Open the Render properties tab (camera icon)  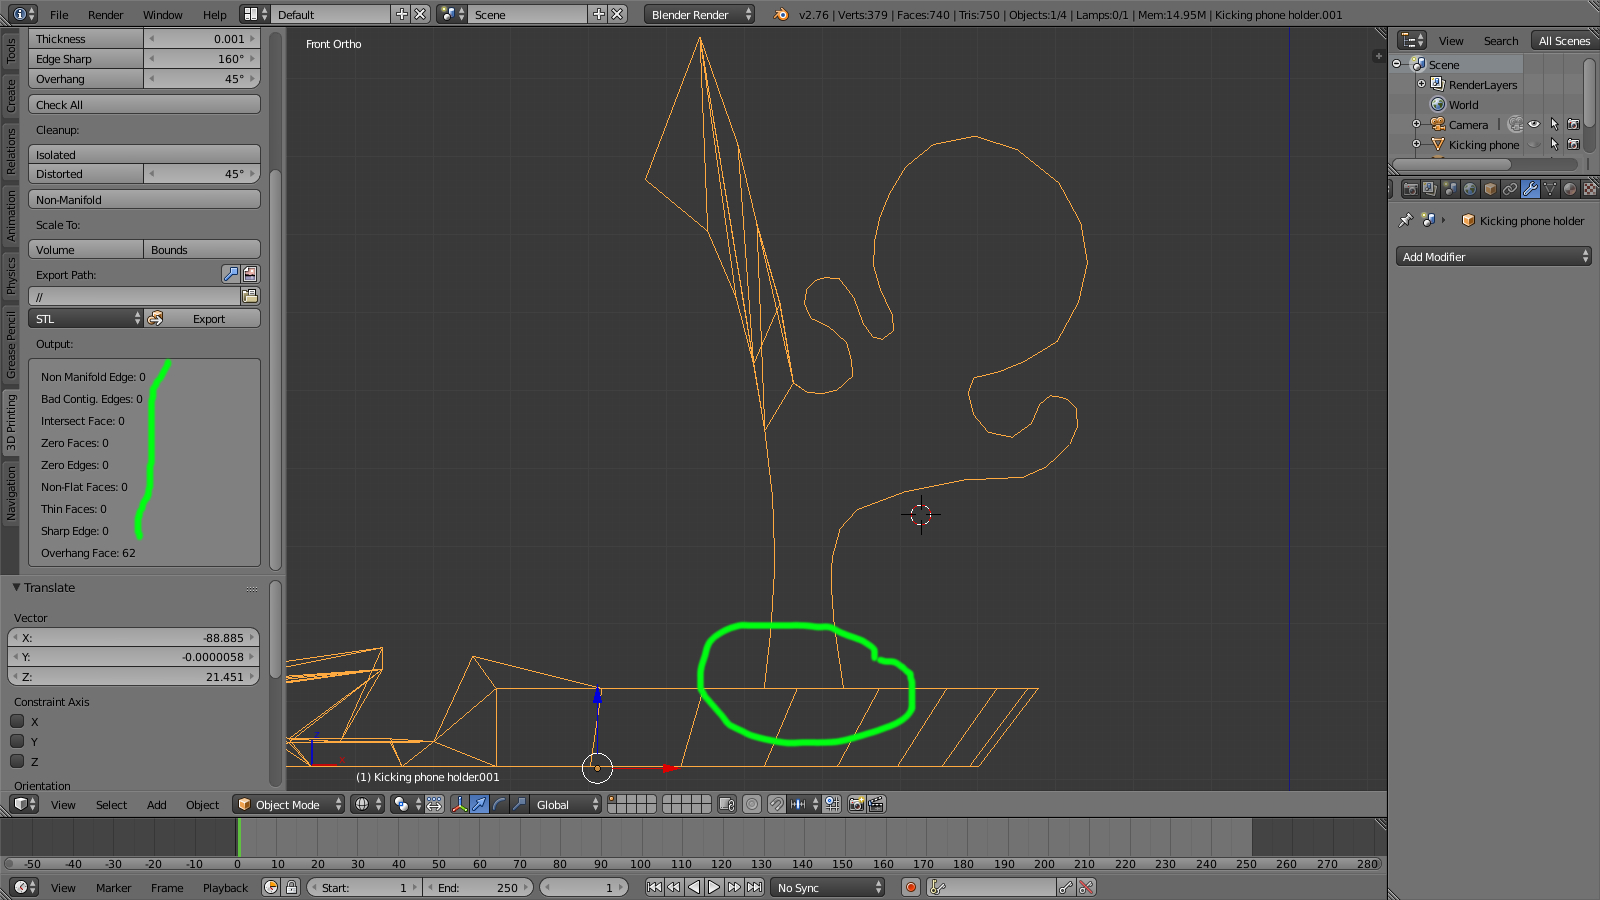point(1410,189)
